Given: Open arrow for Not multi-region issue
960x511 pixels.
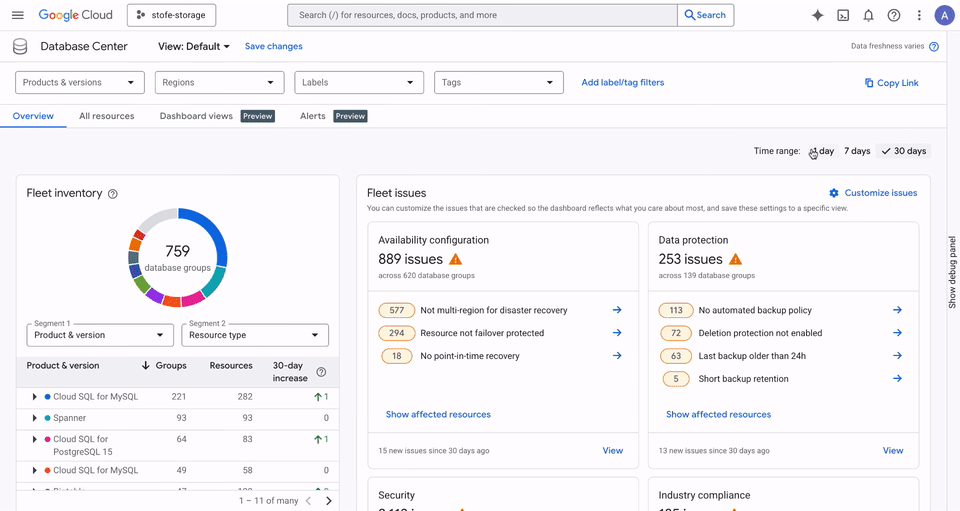Looking at the screenshot, I should [617, 310].
